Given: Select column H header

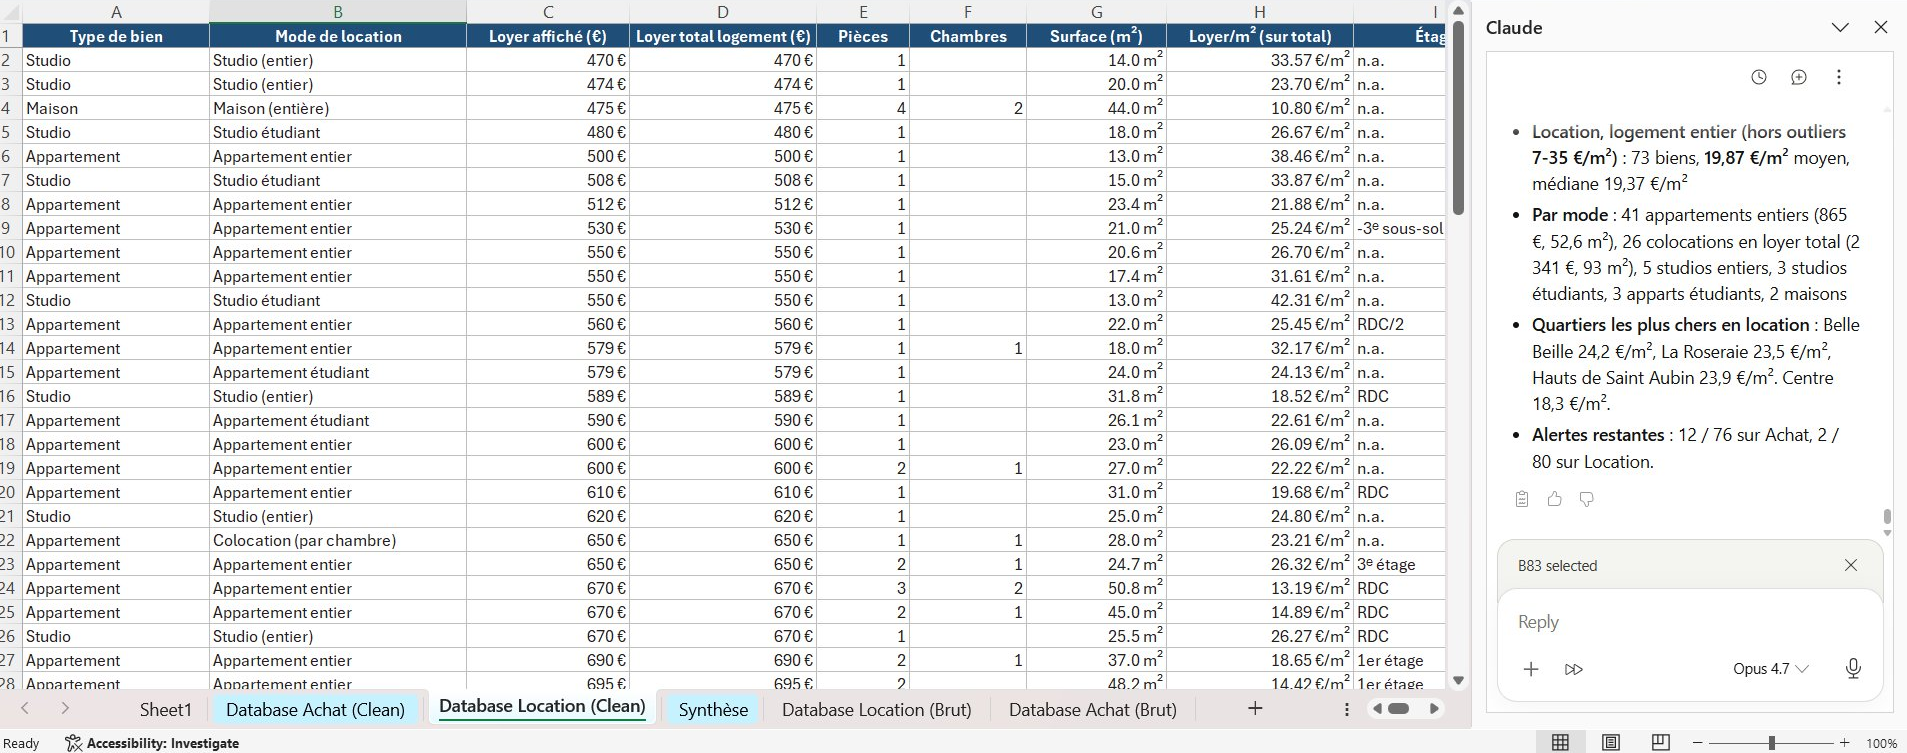Looking at the screenshot, I should click(1260, 12).
